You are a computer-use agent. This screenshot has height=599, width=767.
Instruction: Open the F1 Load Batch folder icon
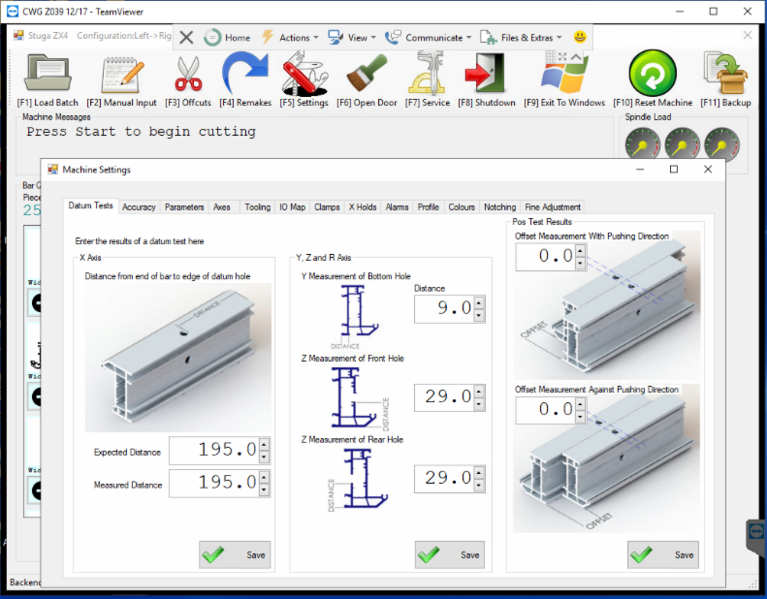47,73
